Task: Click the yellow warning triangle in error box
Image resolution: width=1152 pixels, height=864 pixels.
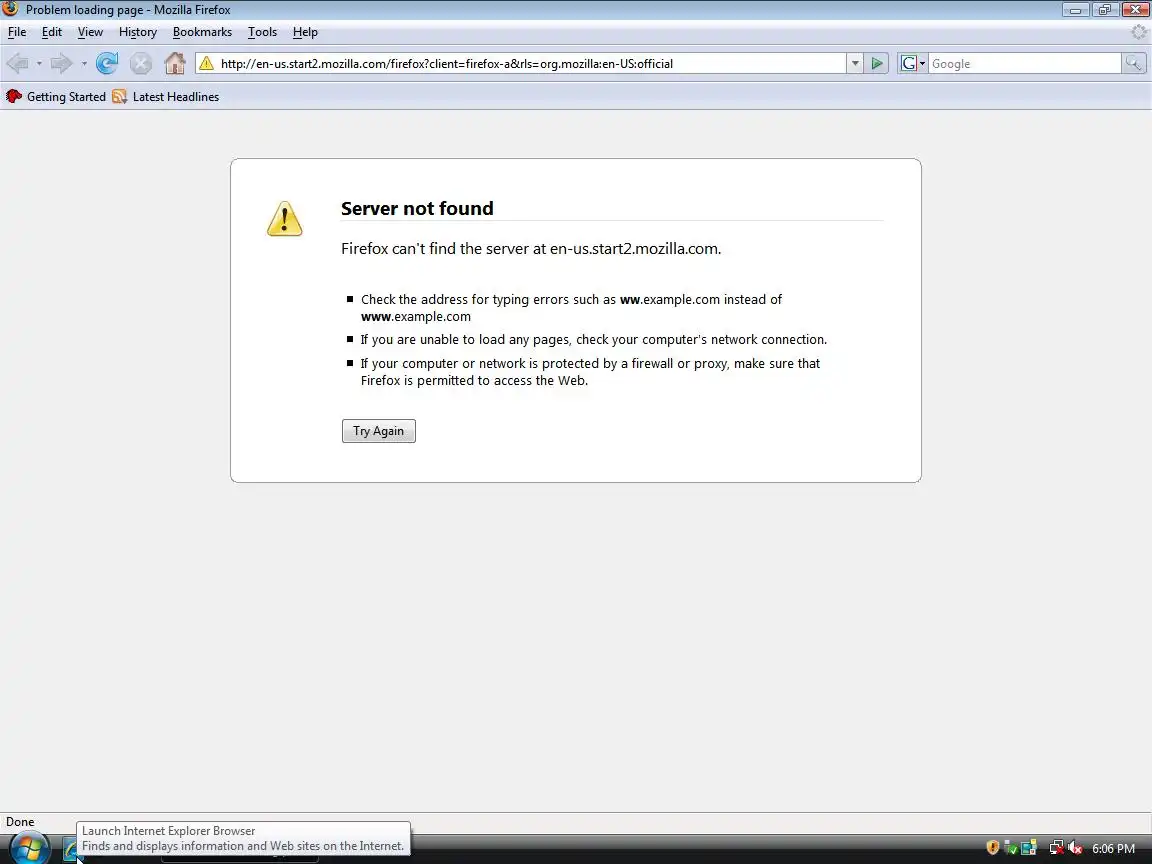Action: click(284, 219)
